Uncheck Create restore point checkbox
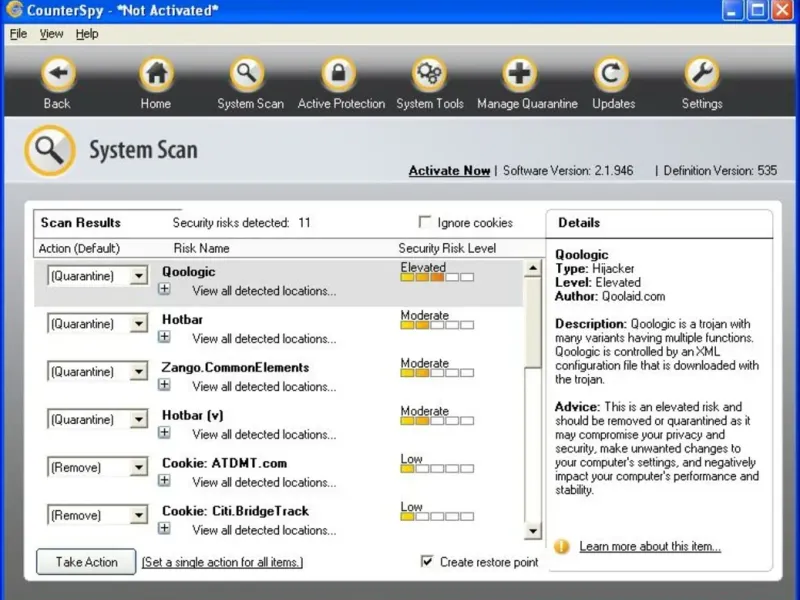Viewport: 800px width, 600px height. 427,561
